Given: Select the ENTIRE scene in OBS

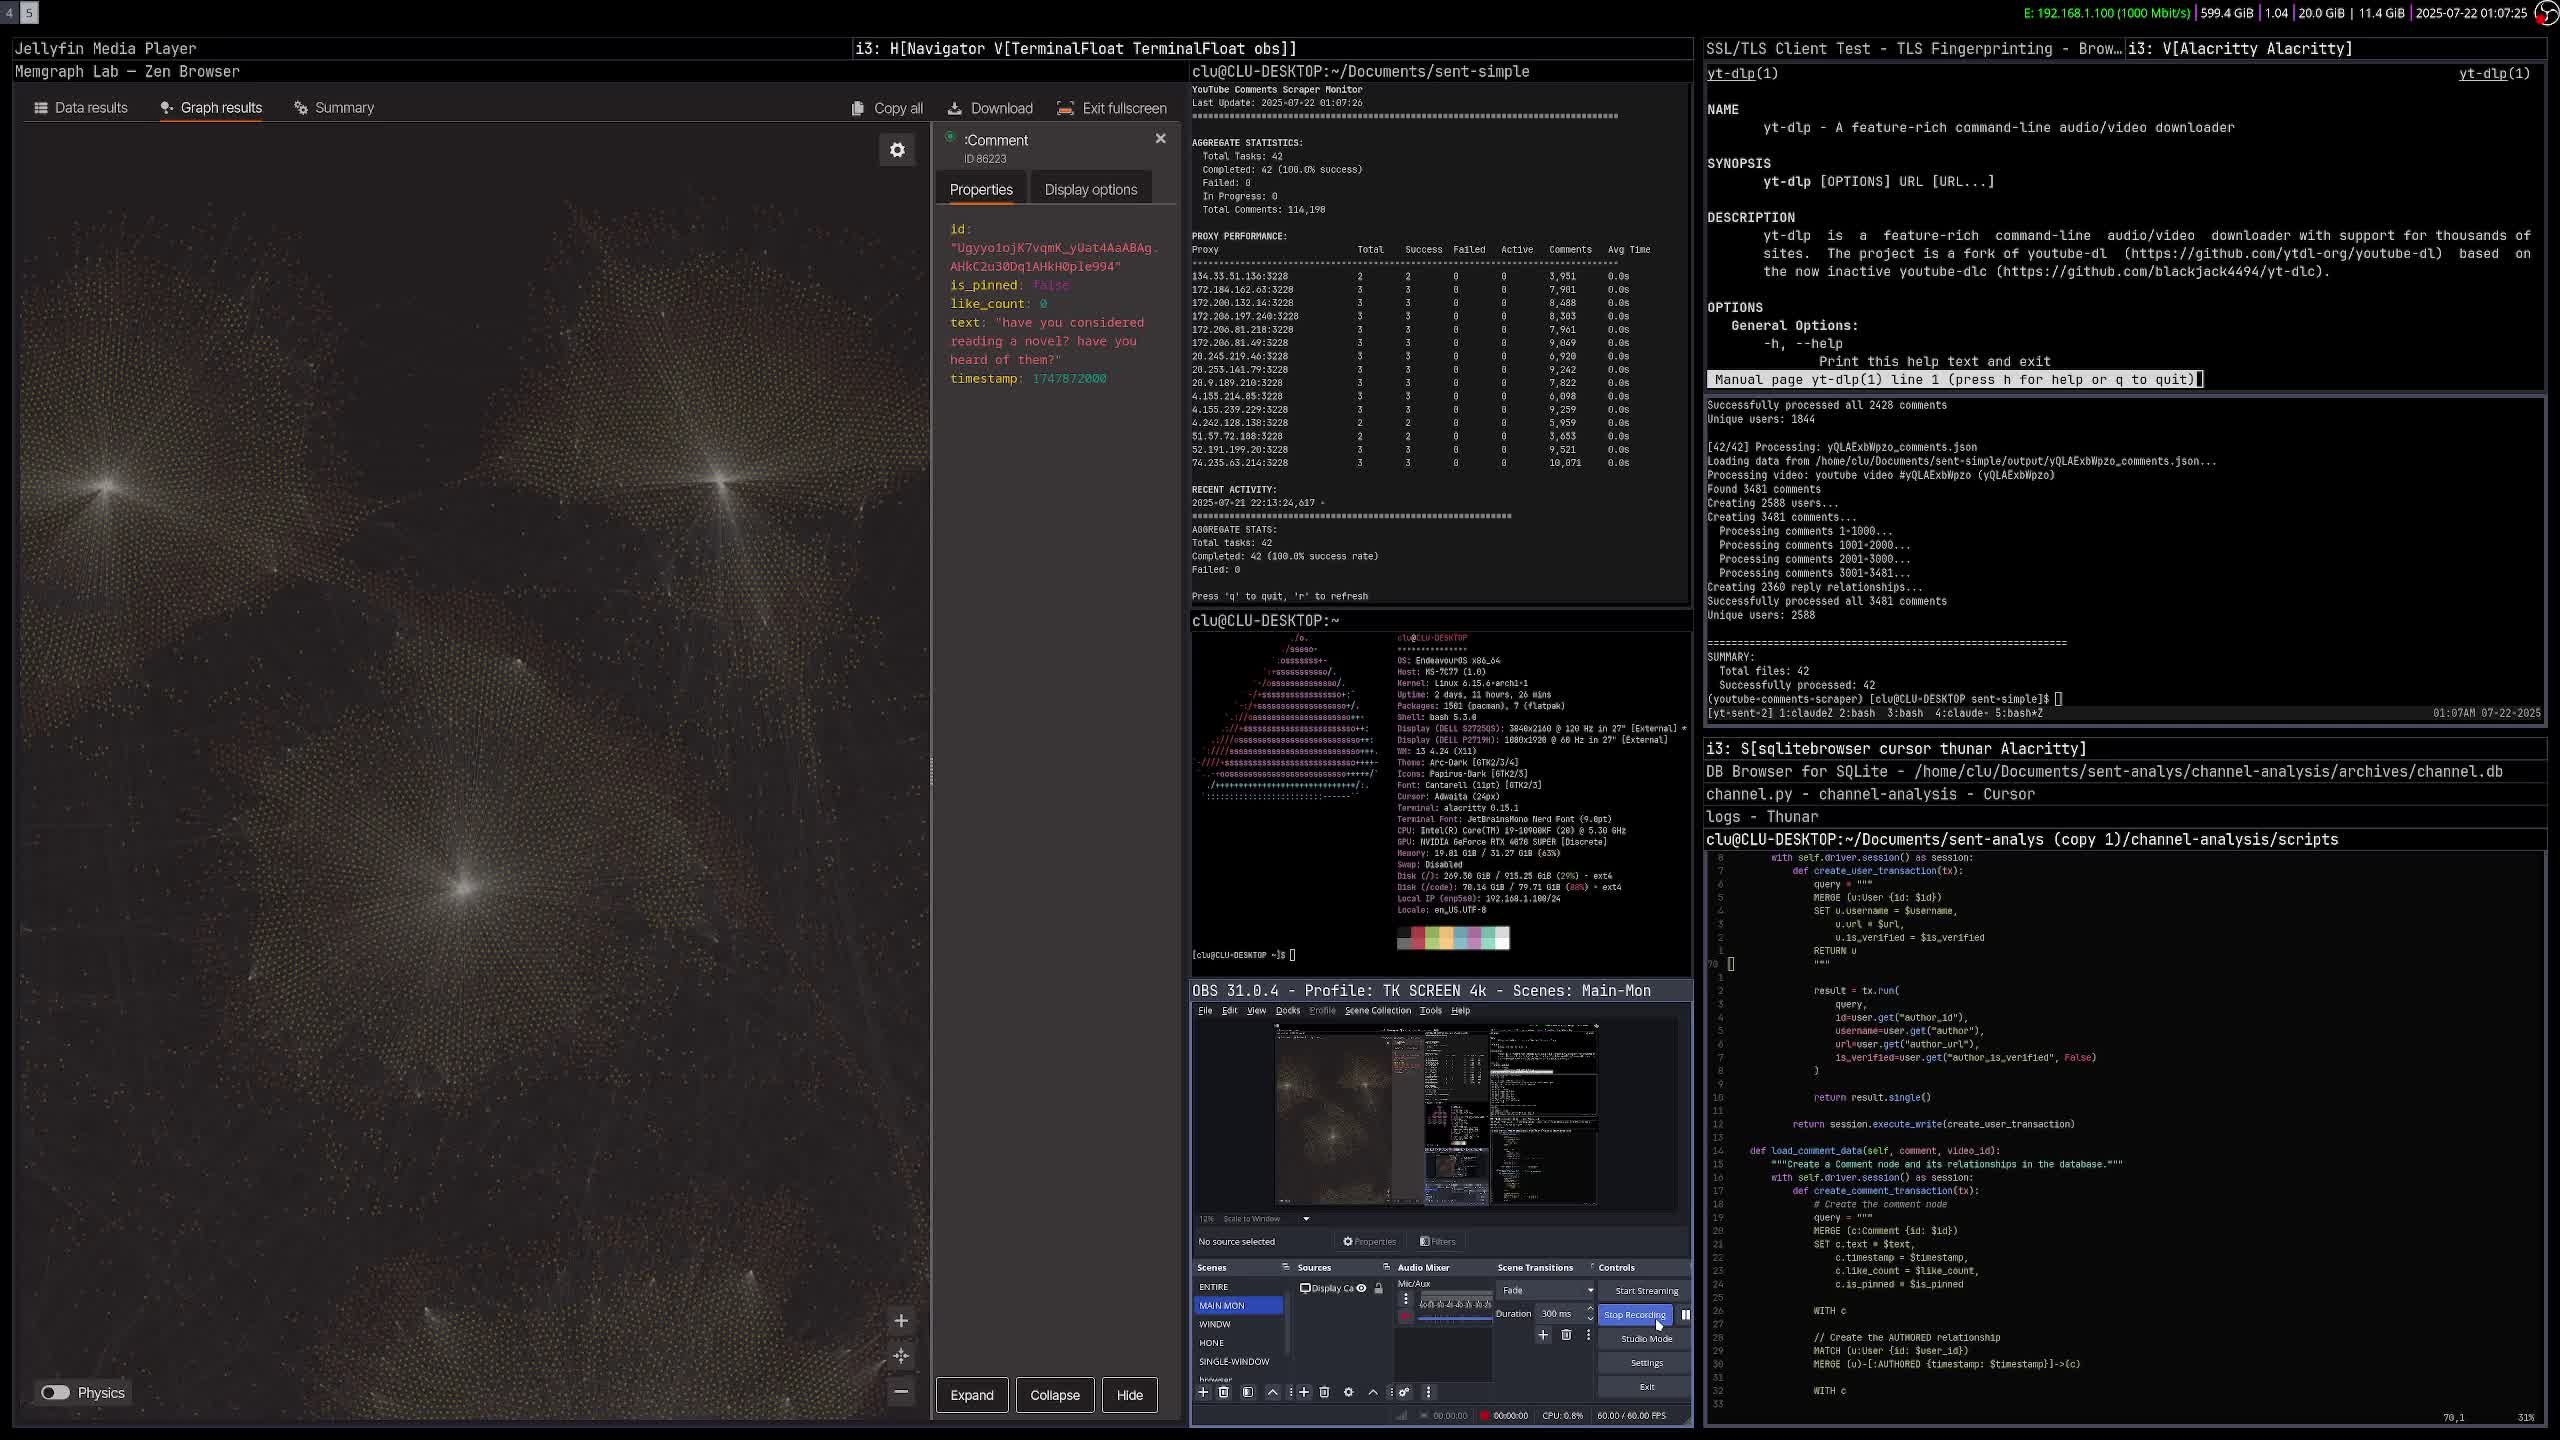Looking at the screenshot, I should 1238,1287.
